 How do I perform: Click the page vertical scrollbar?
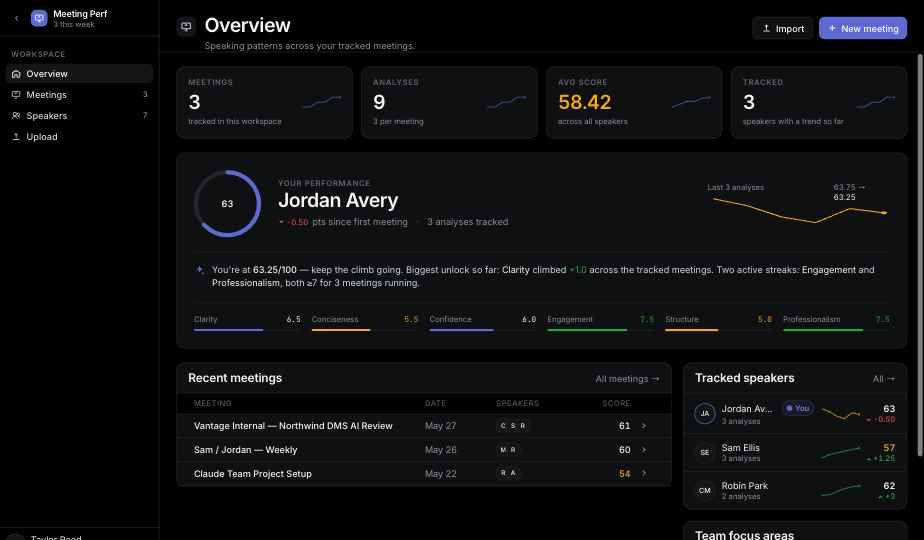coord(920,255)
